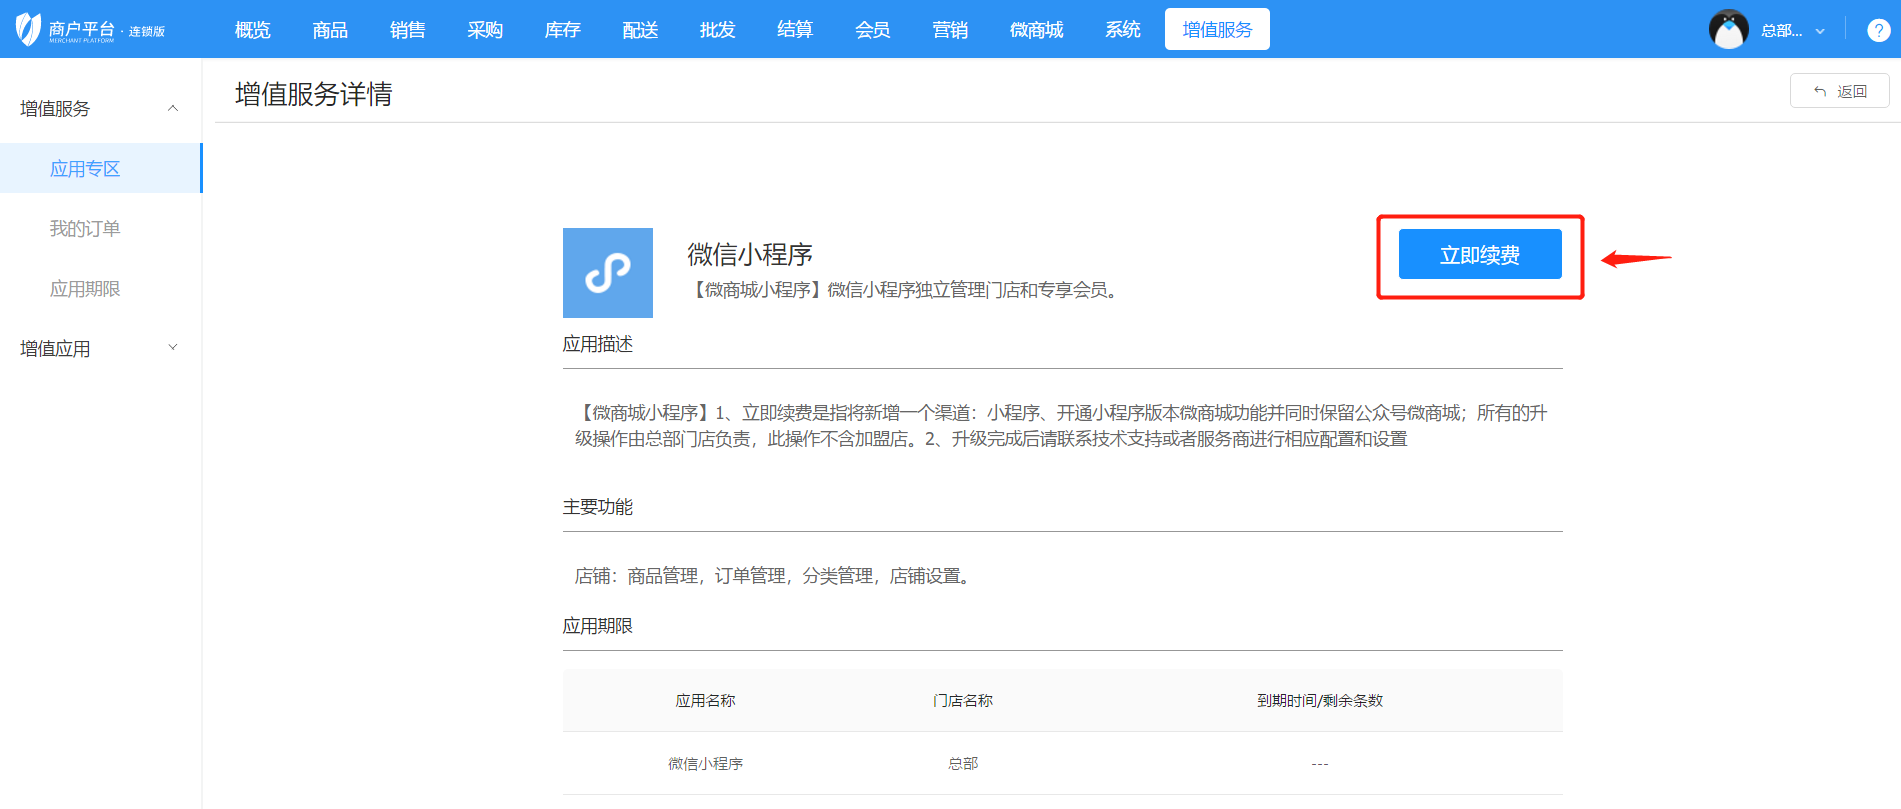Collapse the 增值服务 sidebar section
1901x809 pixels.
[173, 108]
